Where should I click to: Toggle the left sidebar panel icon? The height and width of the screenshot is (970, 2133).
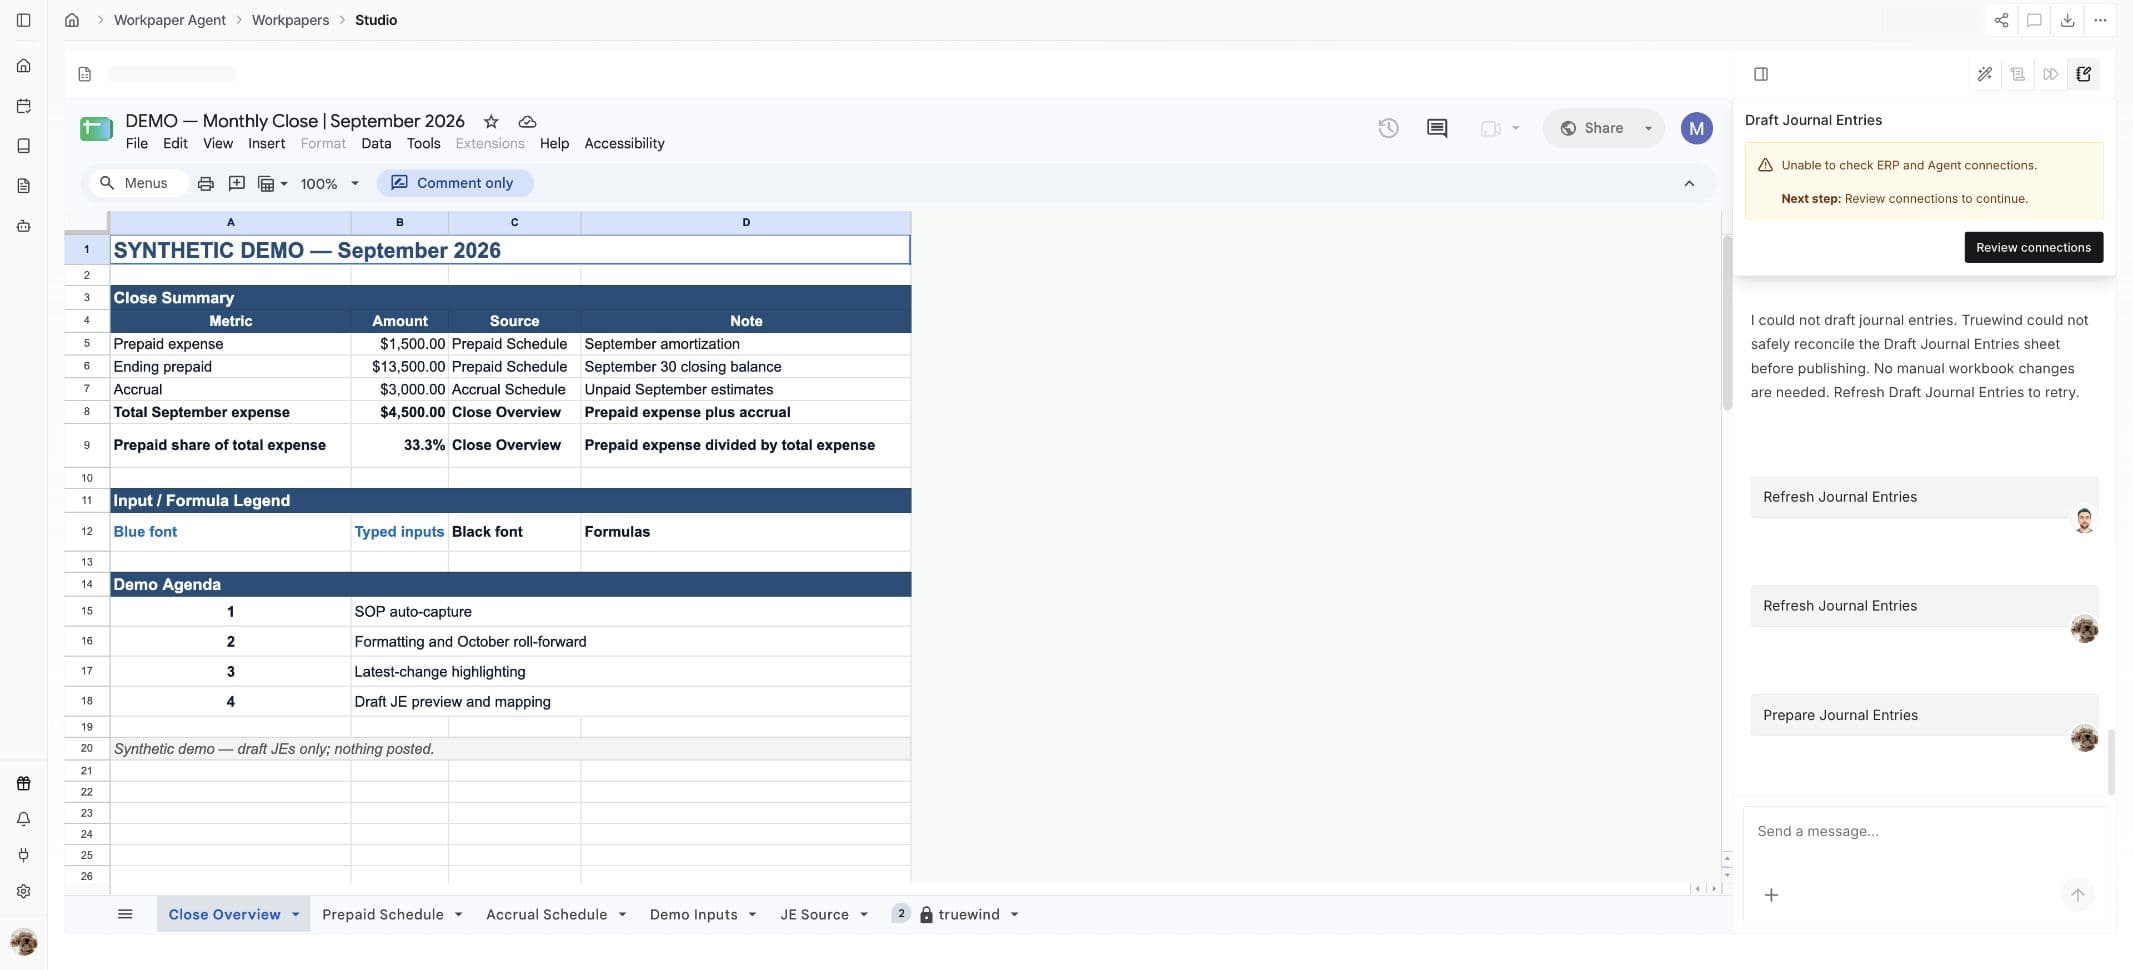[23, 20]
